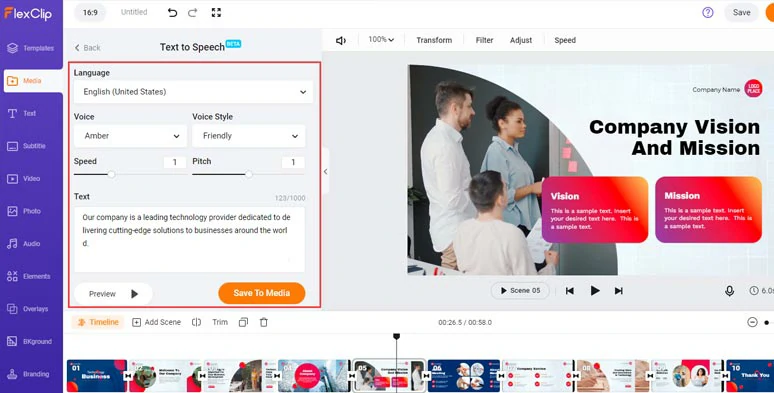
Task: Click the Untitled project name
Action: point(134,12)
